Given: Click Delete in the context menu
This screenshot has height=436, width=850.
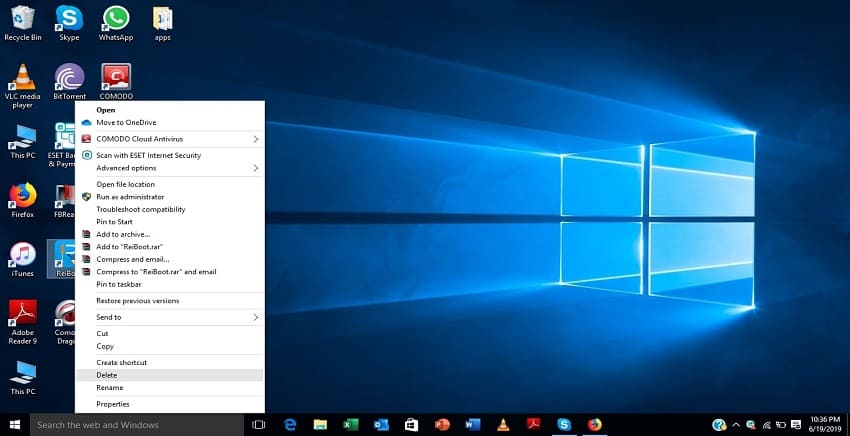Looking at the screenshot, I should click(170, 375).
